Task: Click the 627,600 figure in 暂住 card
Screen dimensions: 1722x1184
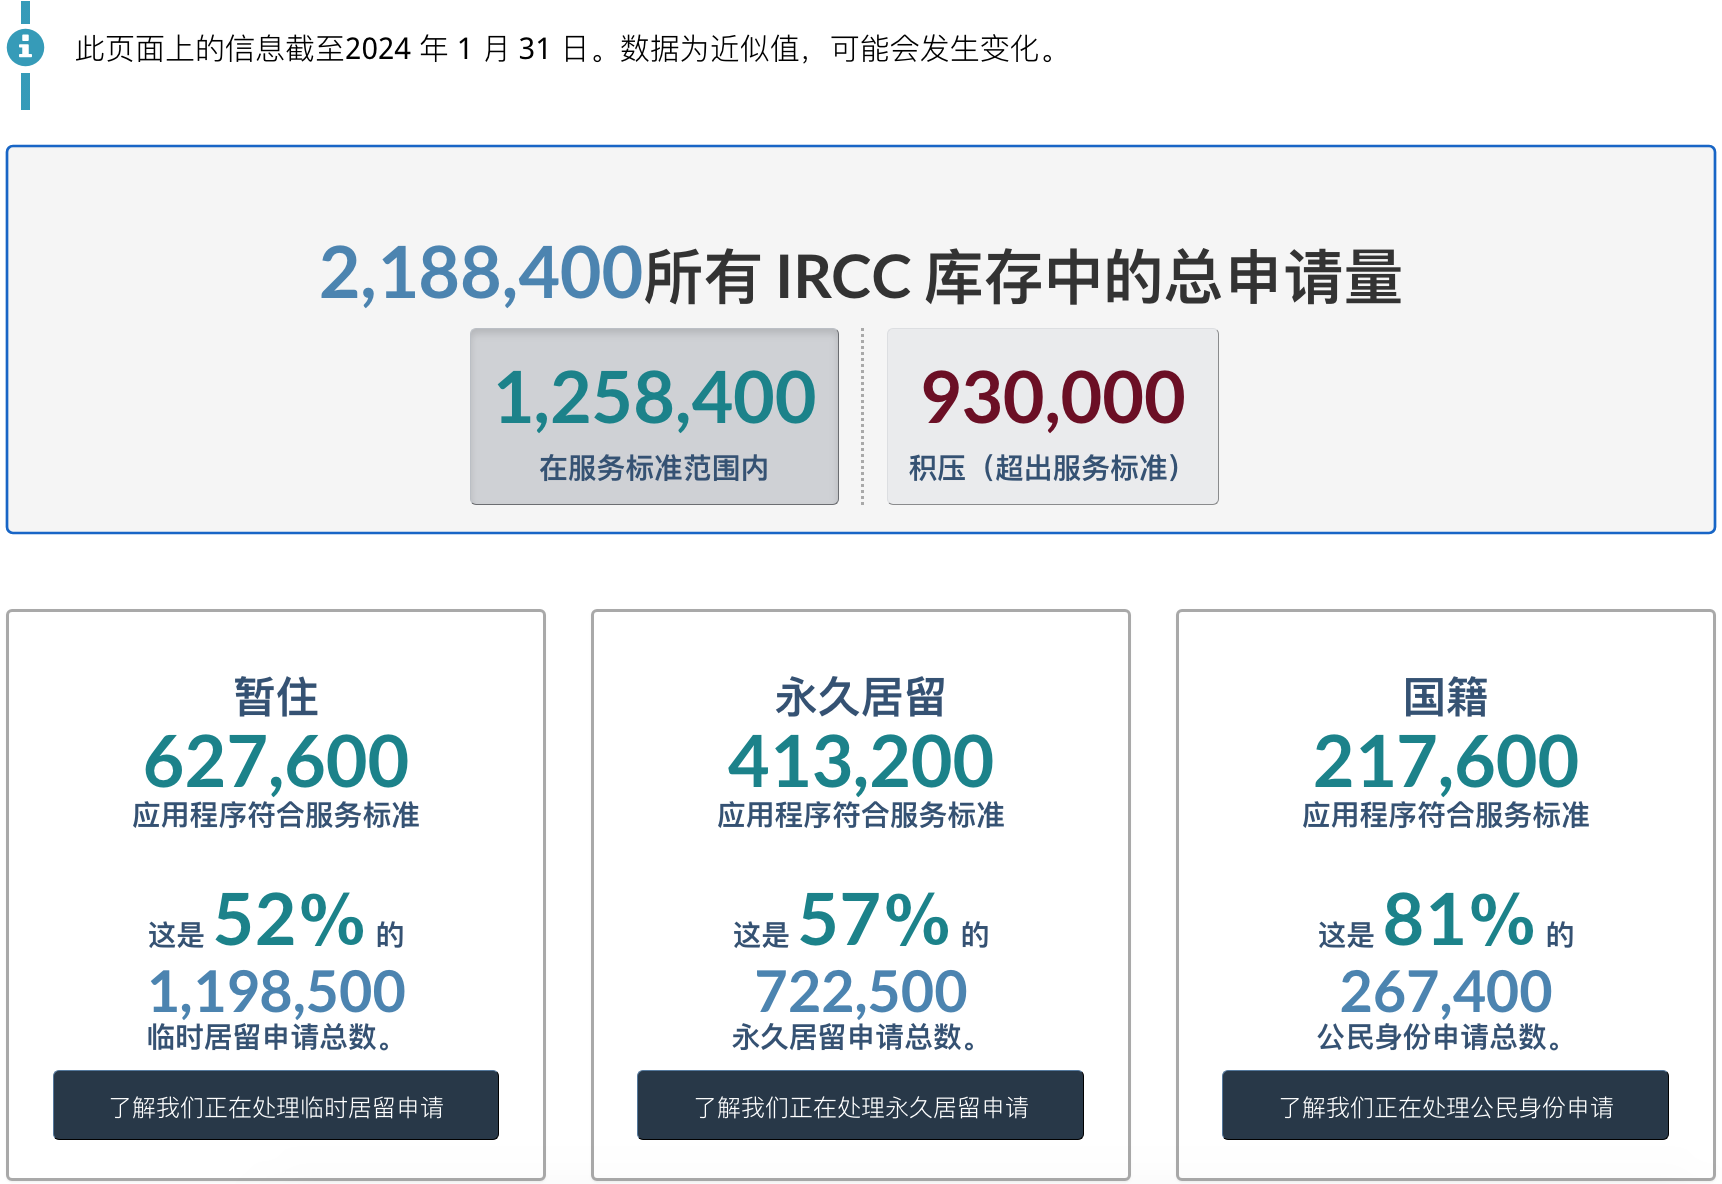Action: (x=276, y=762)
